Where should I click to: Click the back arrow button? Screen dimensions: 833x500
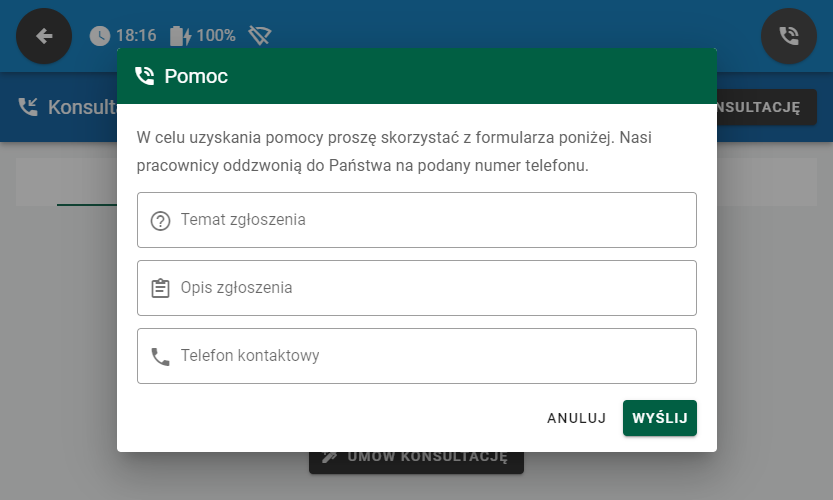pos(44,36)
